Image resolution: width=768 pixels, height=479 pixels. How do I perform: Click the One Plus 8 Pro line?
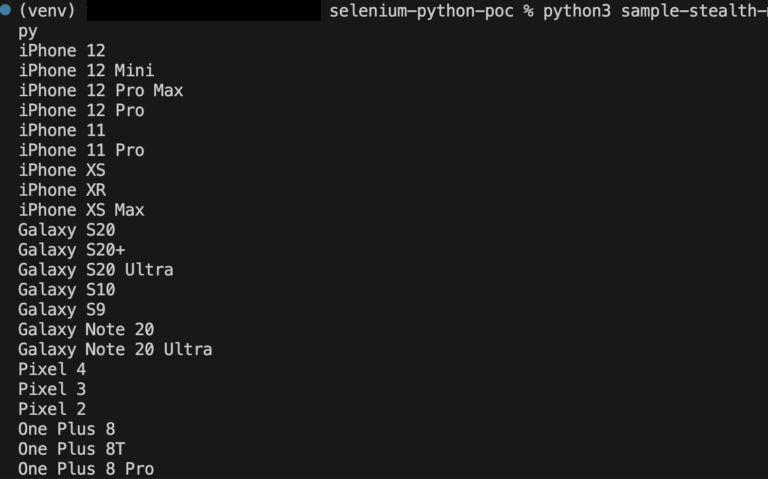[x=86, y=469]
